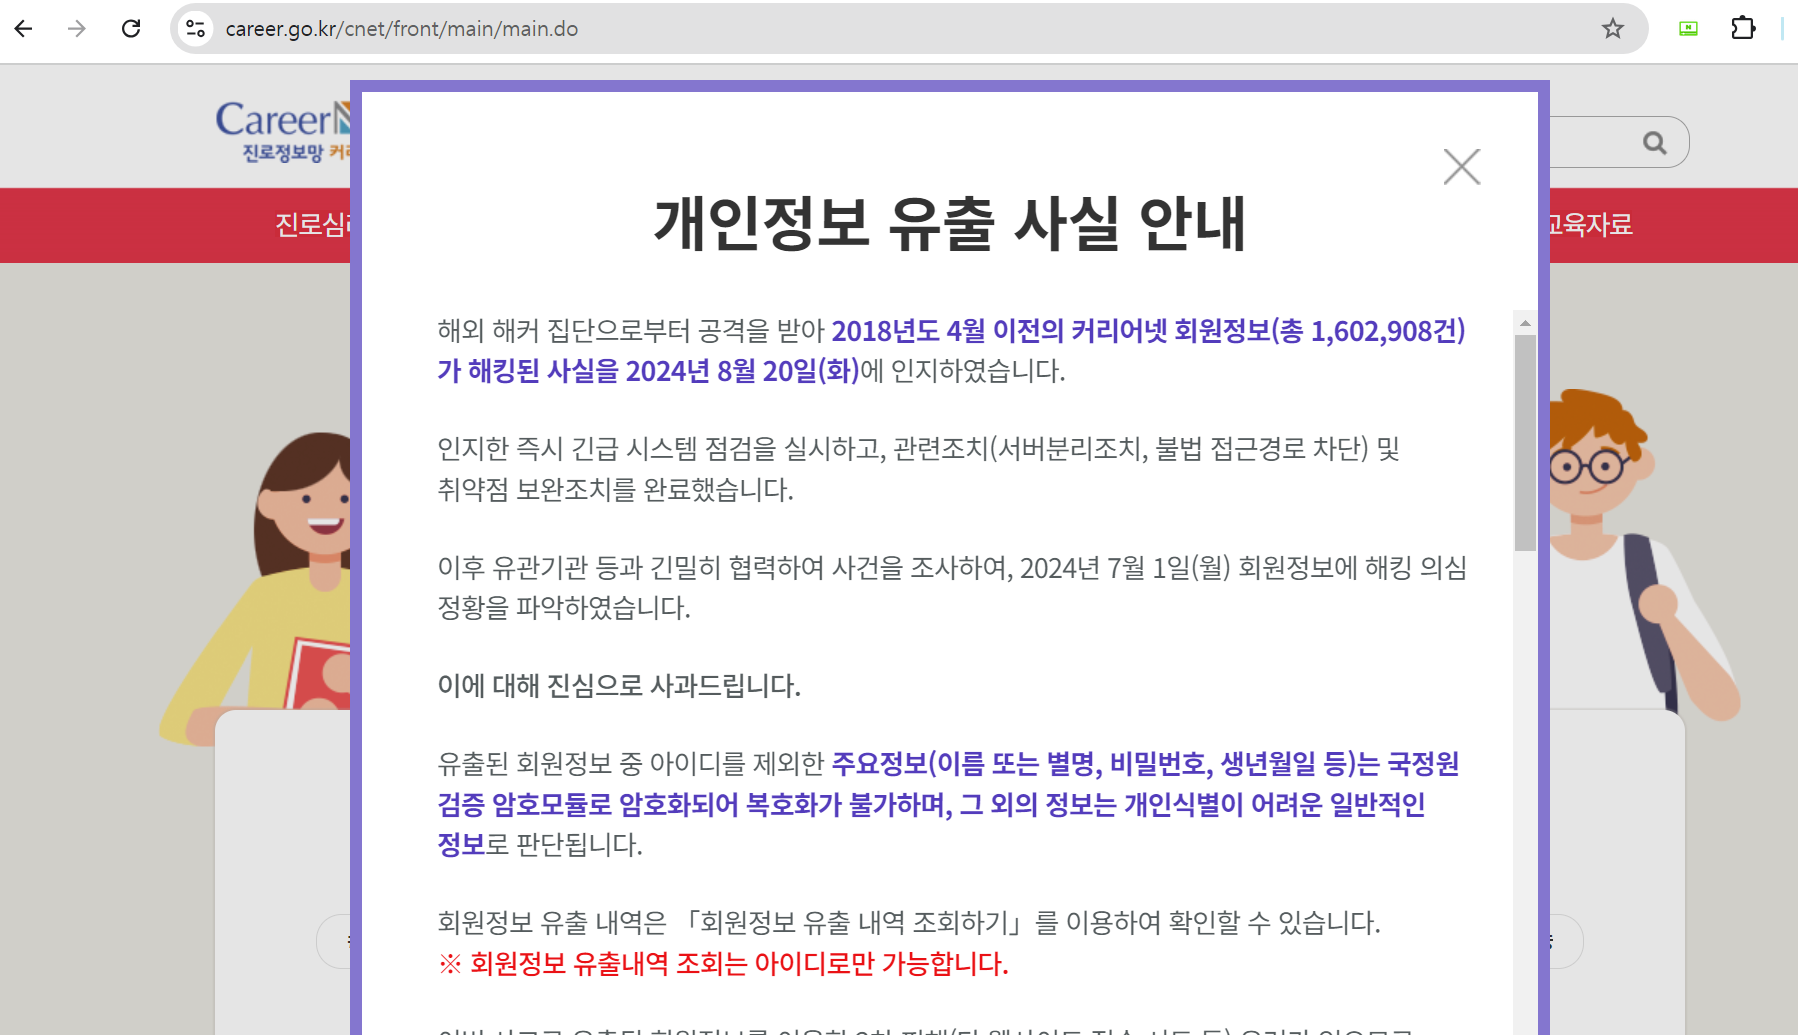Click the highlighted text 2018년도 4월 이전의 커리어넷 회원정보
1798x1035 pixels.
click(1051, 331)
